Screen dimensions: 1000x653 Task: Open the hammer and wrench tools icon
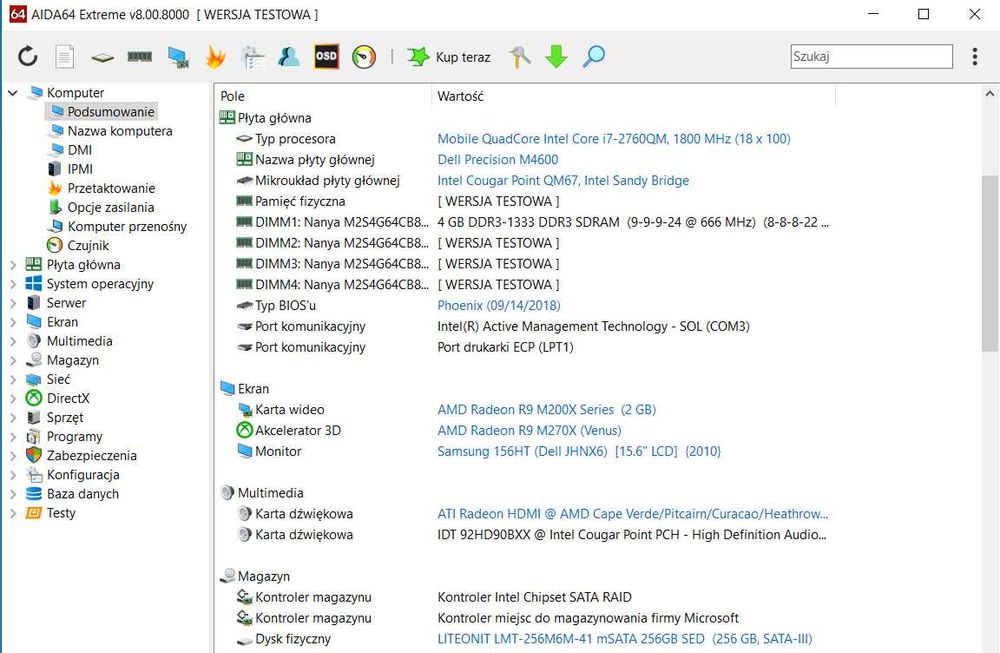[x=520, y=57]
